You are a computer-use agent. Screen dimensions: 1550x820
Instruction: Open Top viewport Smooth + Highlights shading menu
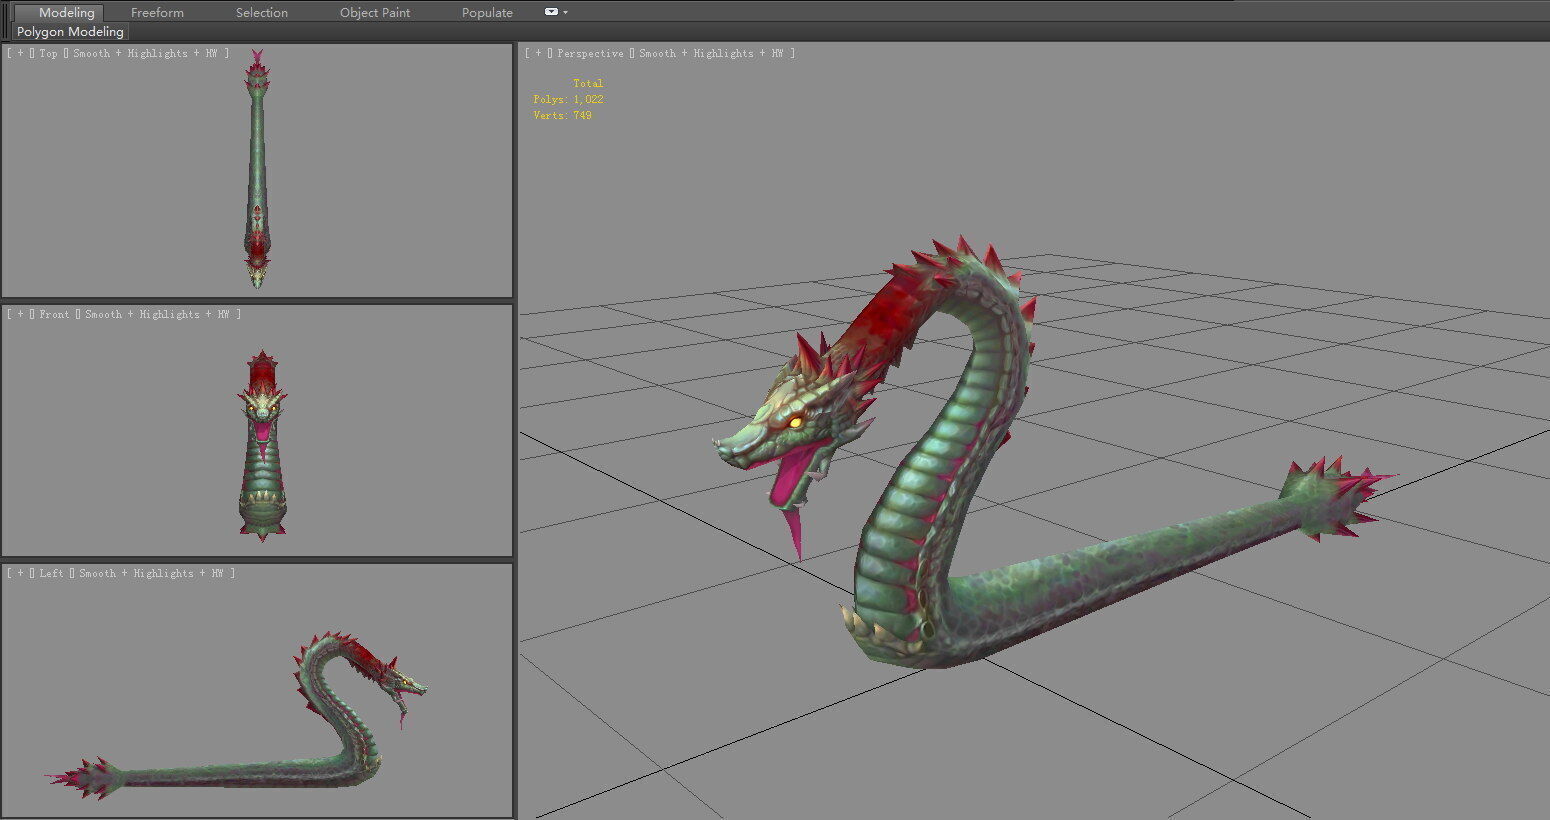point(145,53)
